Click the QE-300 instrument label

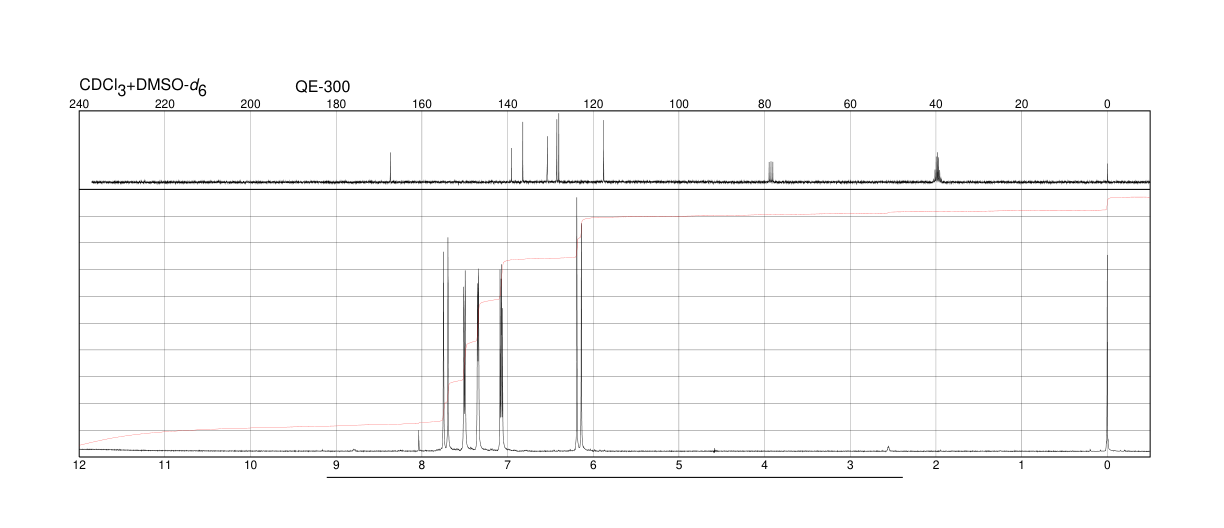tap(323, 87)
